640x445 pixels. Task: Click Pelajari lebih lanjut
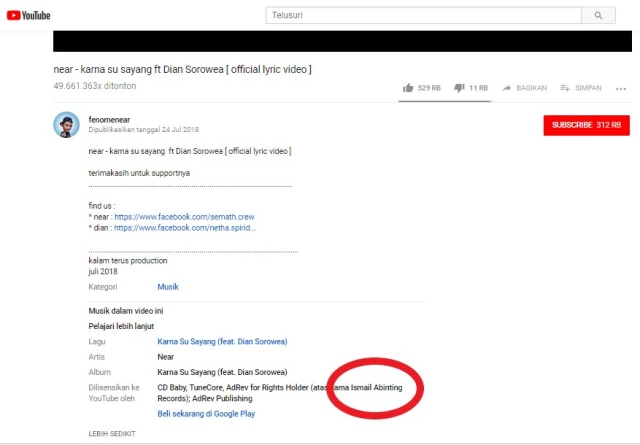click(x=121, y=326)
